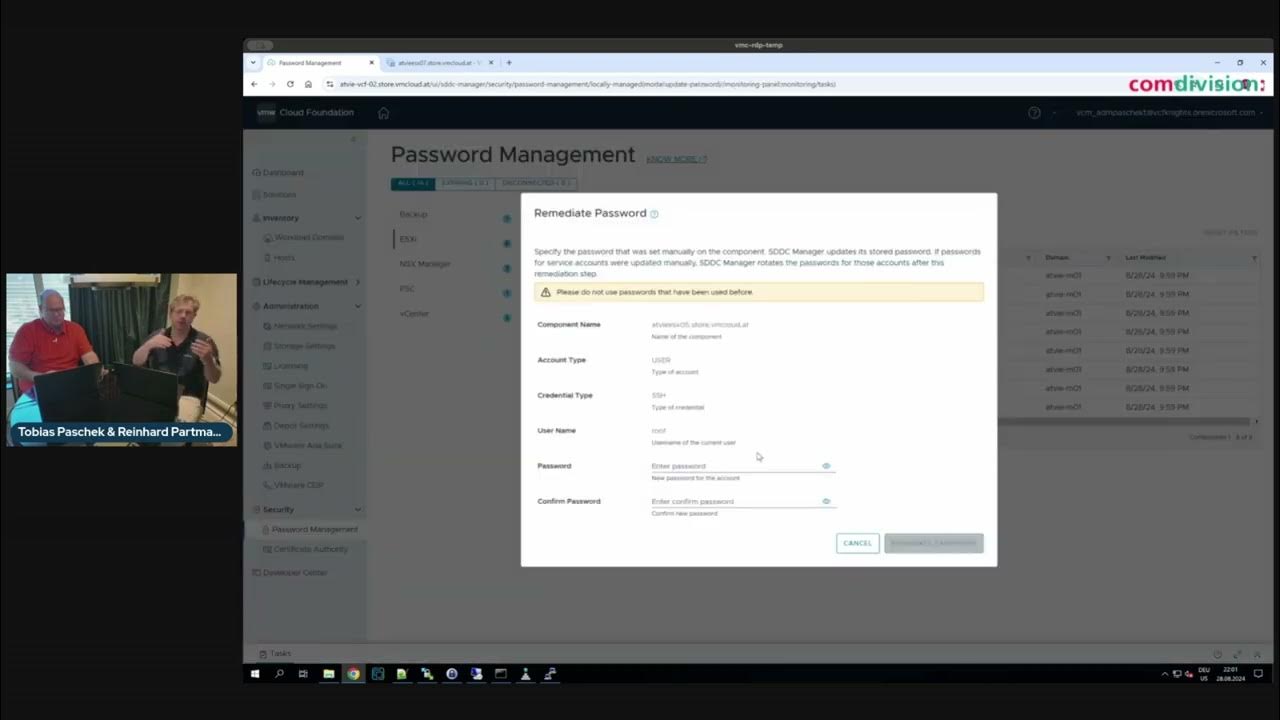Click the Remediate Password confirm button
The image size is (1280, 720).
(934, 543)
